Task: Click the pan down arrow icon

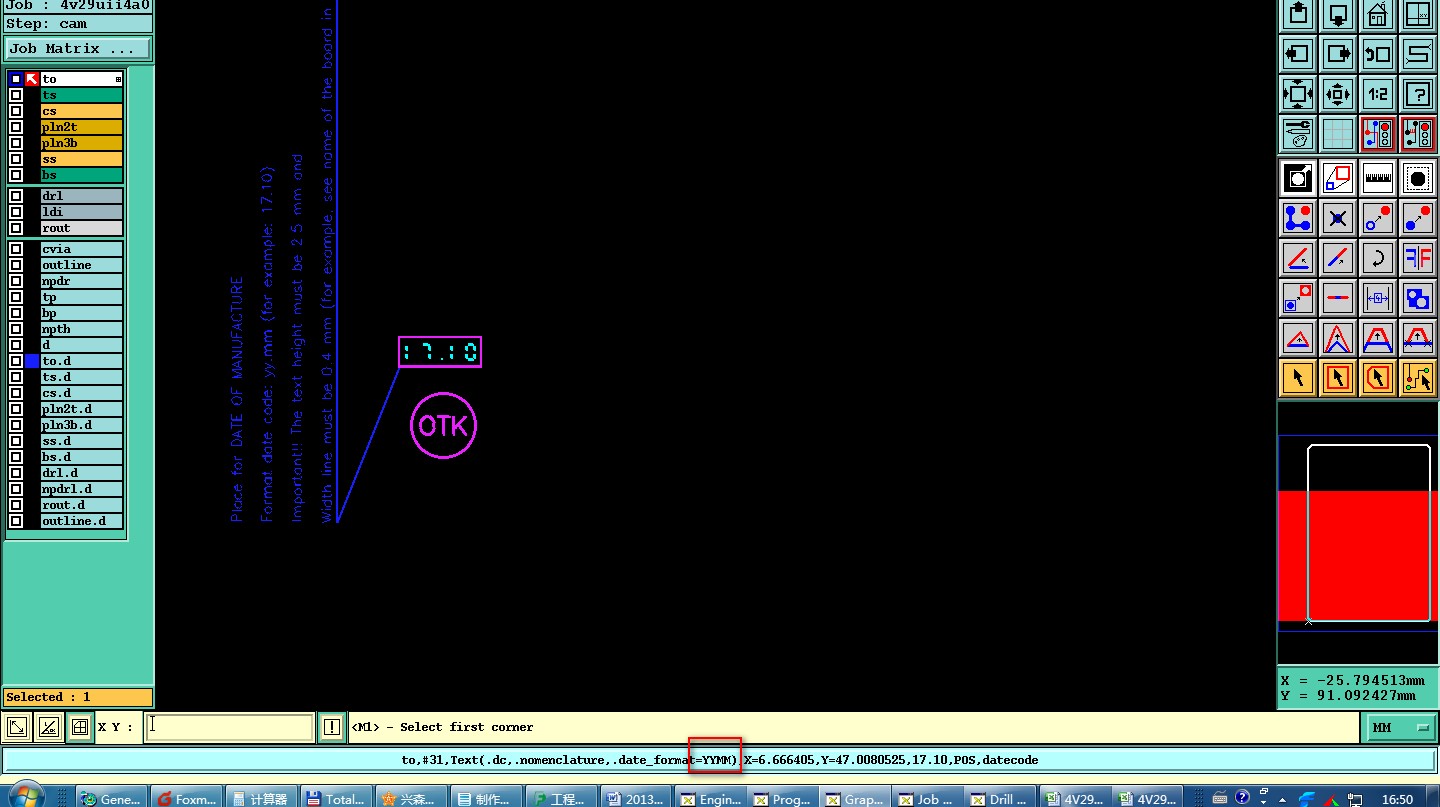Action: point(1338,14)
